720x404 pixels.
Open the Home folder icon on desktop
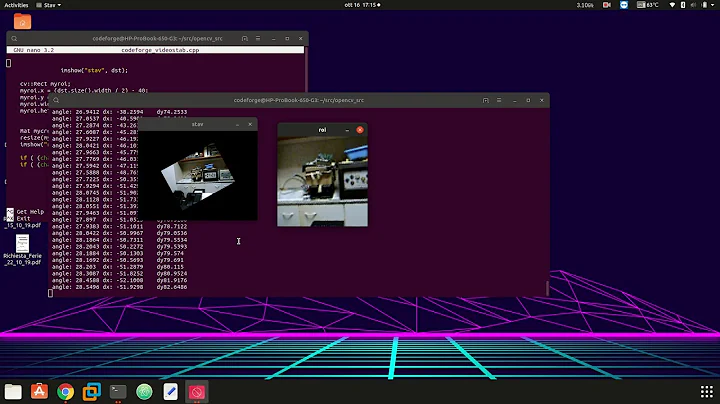coord(22,21)
